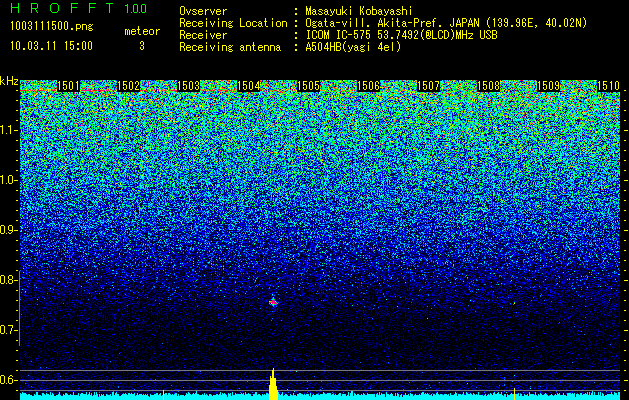Click the 0.6 kHz axis label
Screen dimensions: 629x400
[x=8, y=380]
